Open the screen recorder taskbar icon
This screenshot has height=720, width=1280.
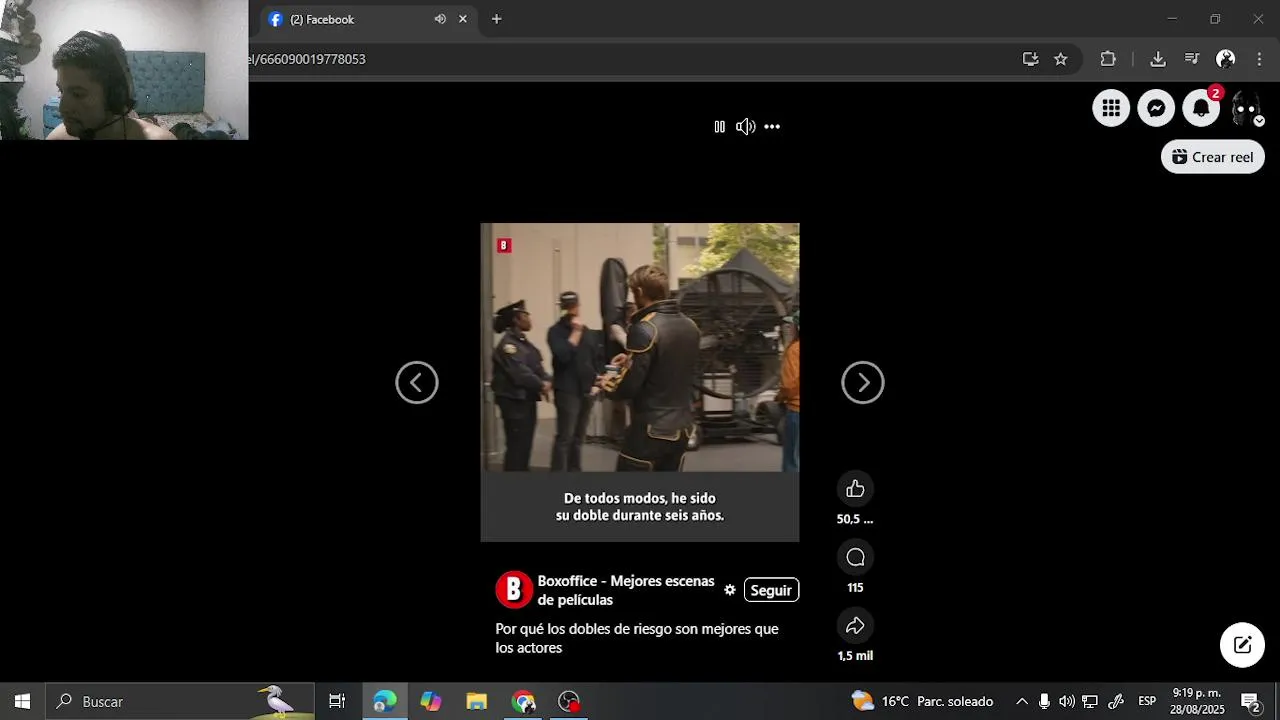click(569, 701)
